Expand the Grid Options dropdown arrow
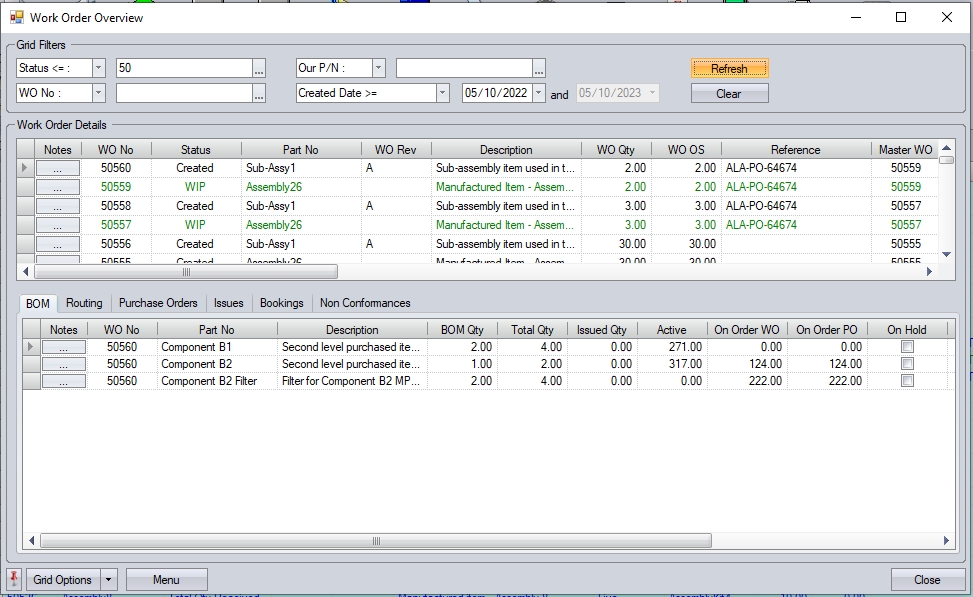Screen dimensions: 973x597 coord(109,580)
